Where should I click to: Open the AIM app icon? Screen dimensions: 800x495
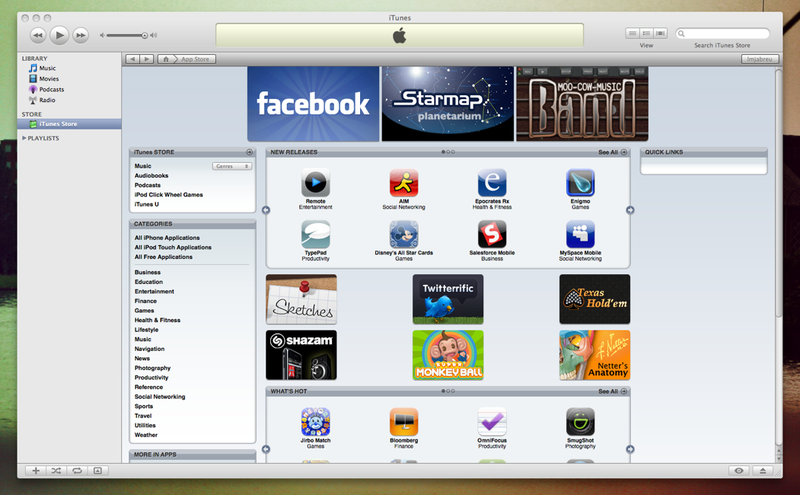coord(404,183)
